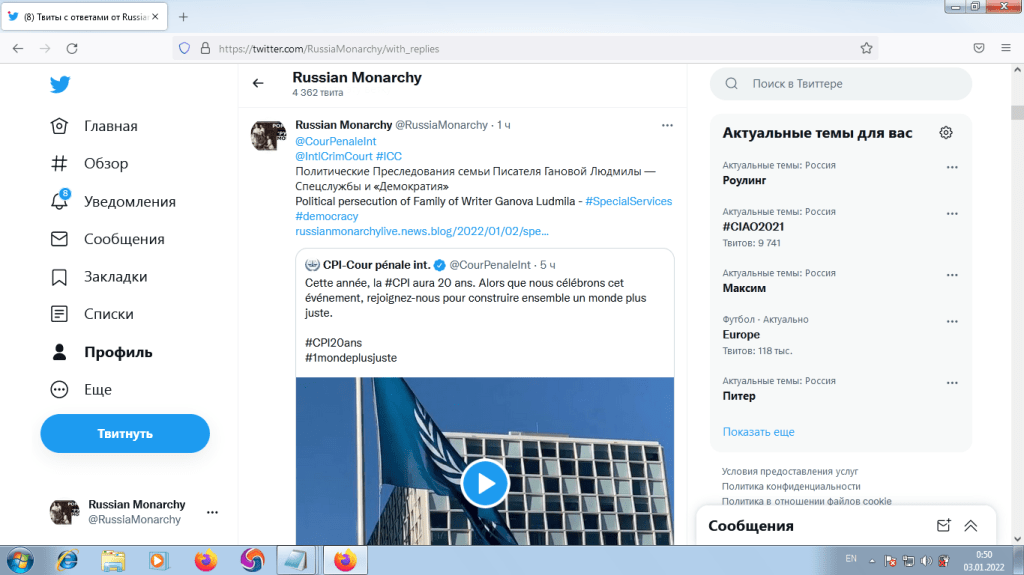Bookmark this page with star icon
This screenshot has width=1024, height=575.
tap(866, 48)
